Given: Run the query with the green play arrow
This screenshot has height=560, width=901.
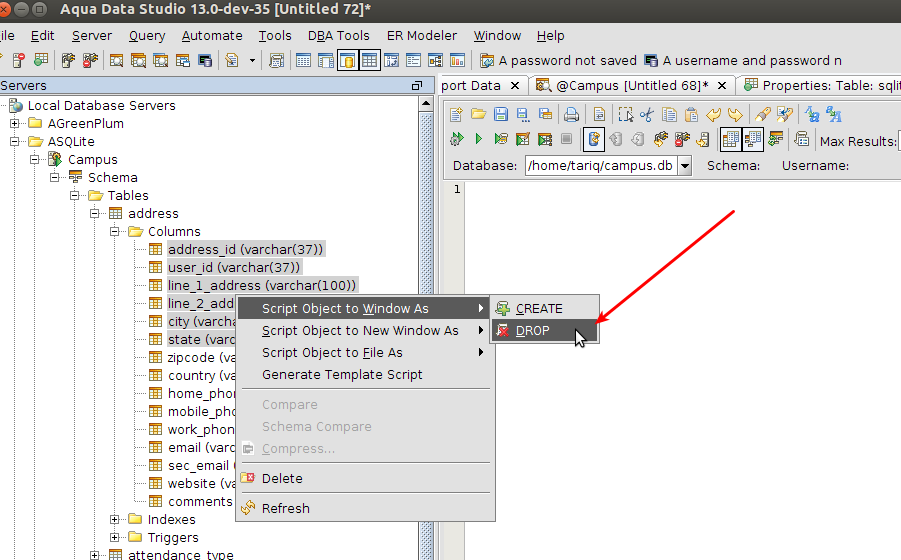Looking at the screenshot, I should pos(479,139).
